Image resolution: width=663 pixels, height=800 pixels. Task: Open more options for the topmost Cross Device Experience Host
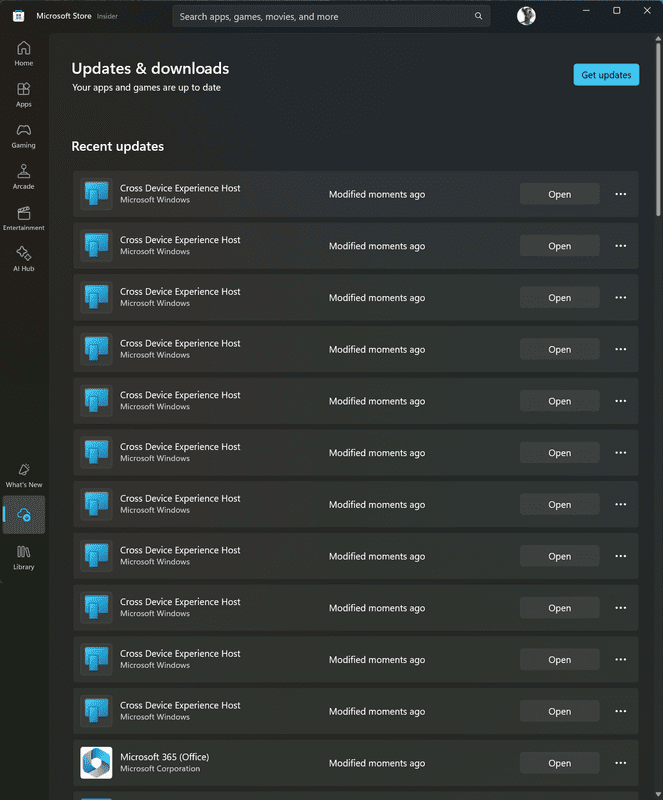point(621,194)
